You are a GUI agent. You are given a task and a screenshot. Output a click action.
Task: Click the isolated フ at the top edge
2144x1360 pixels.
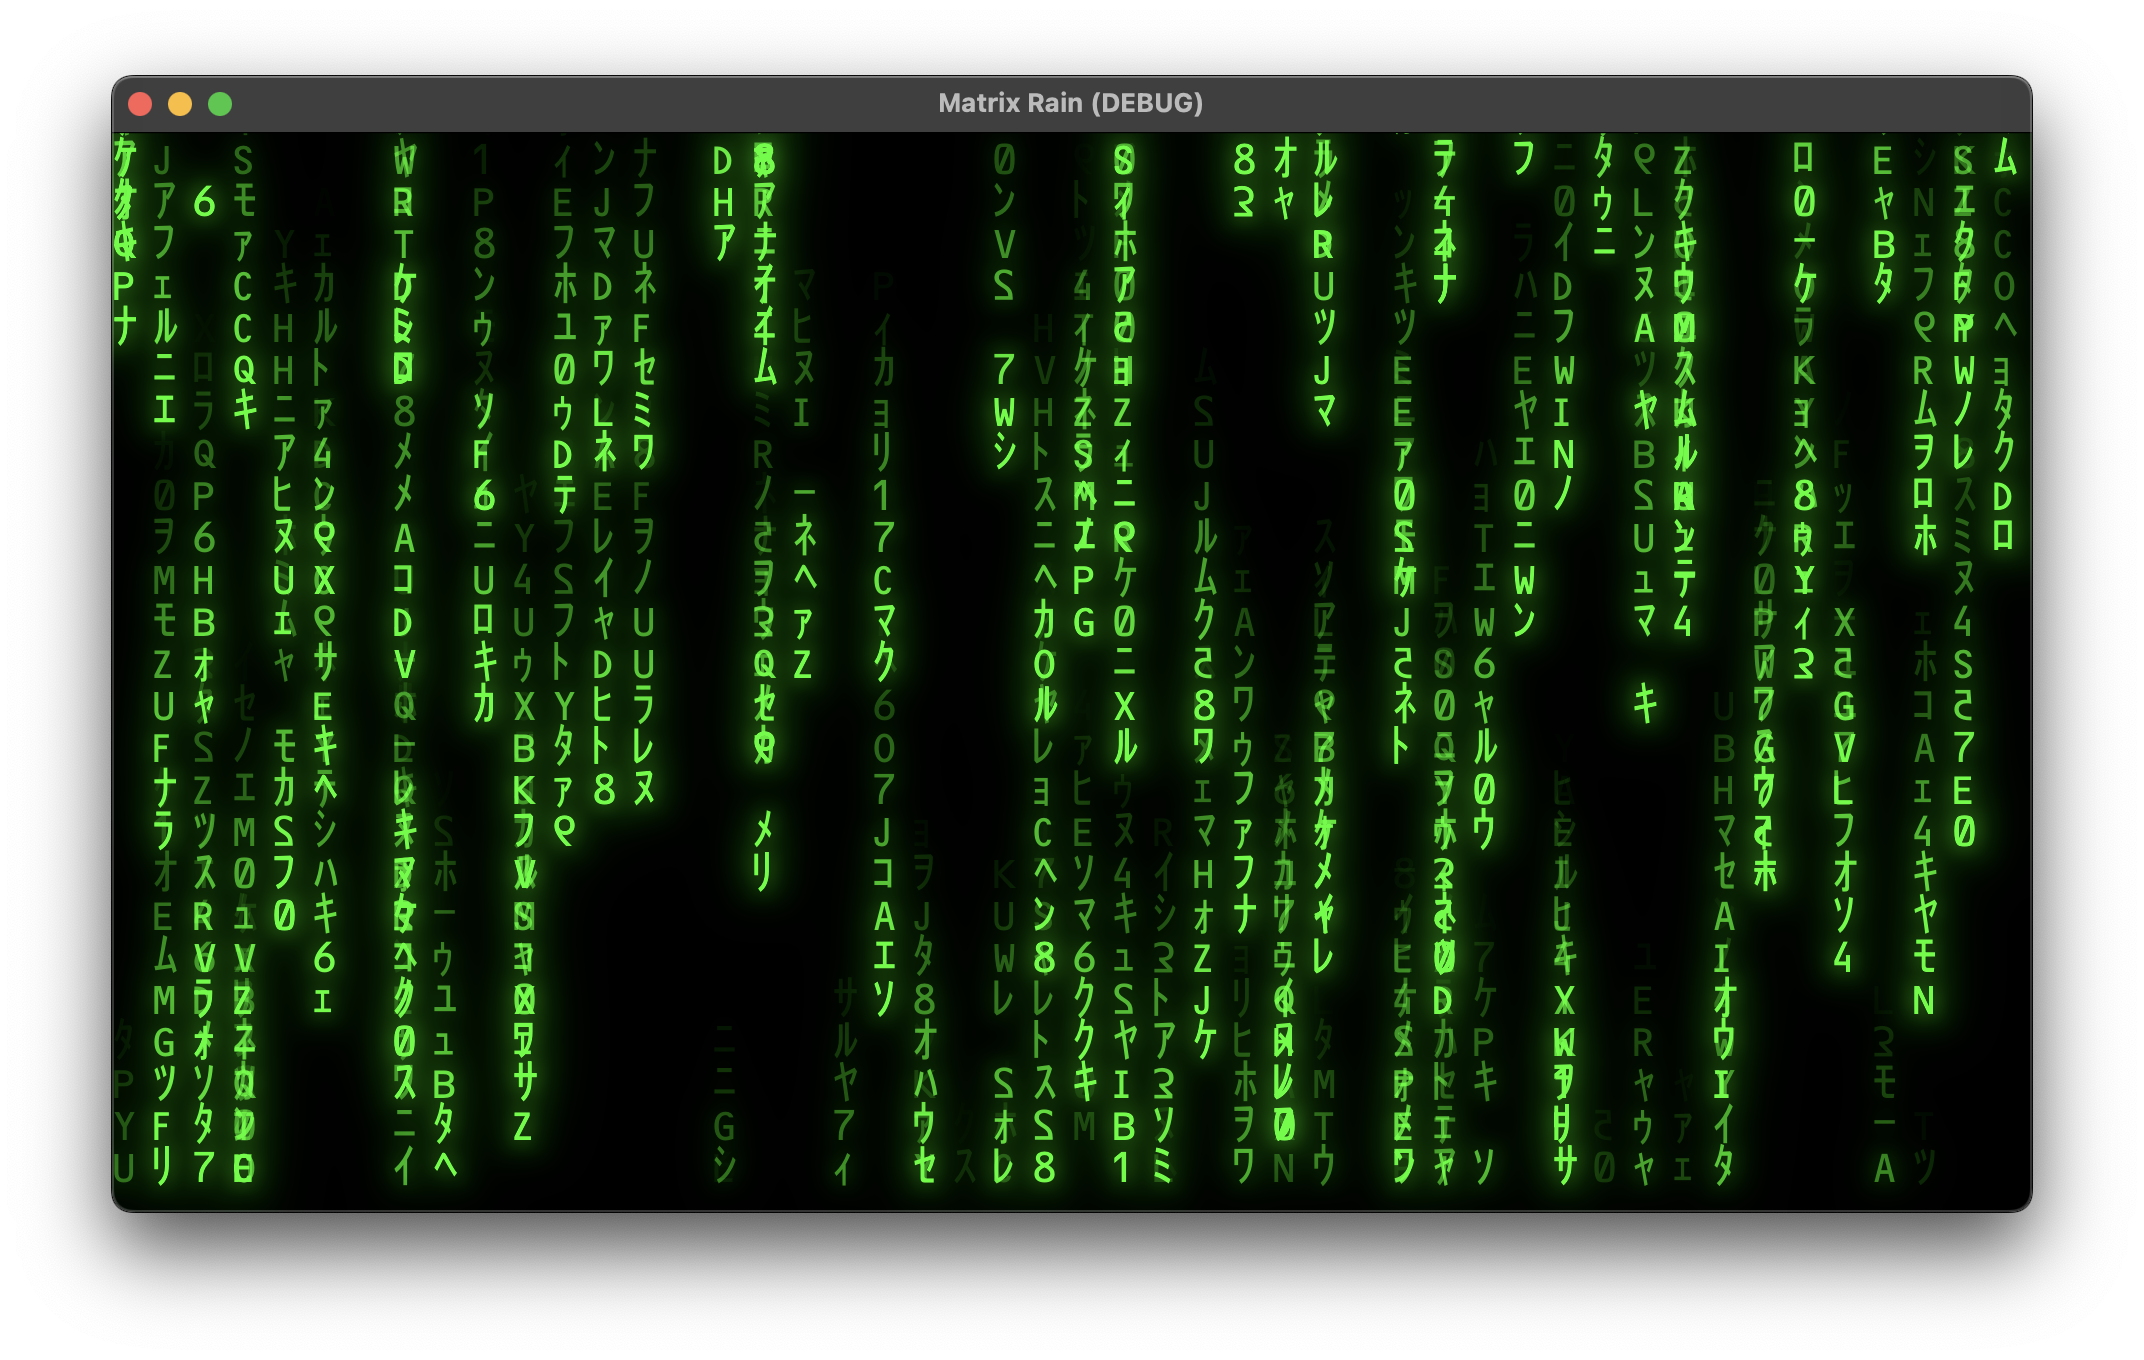point(1524,159)
